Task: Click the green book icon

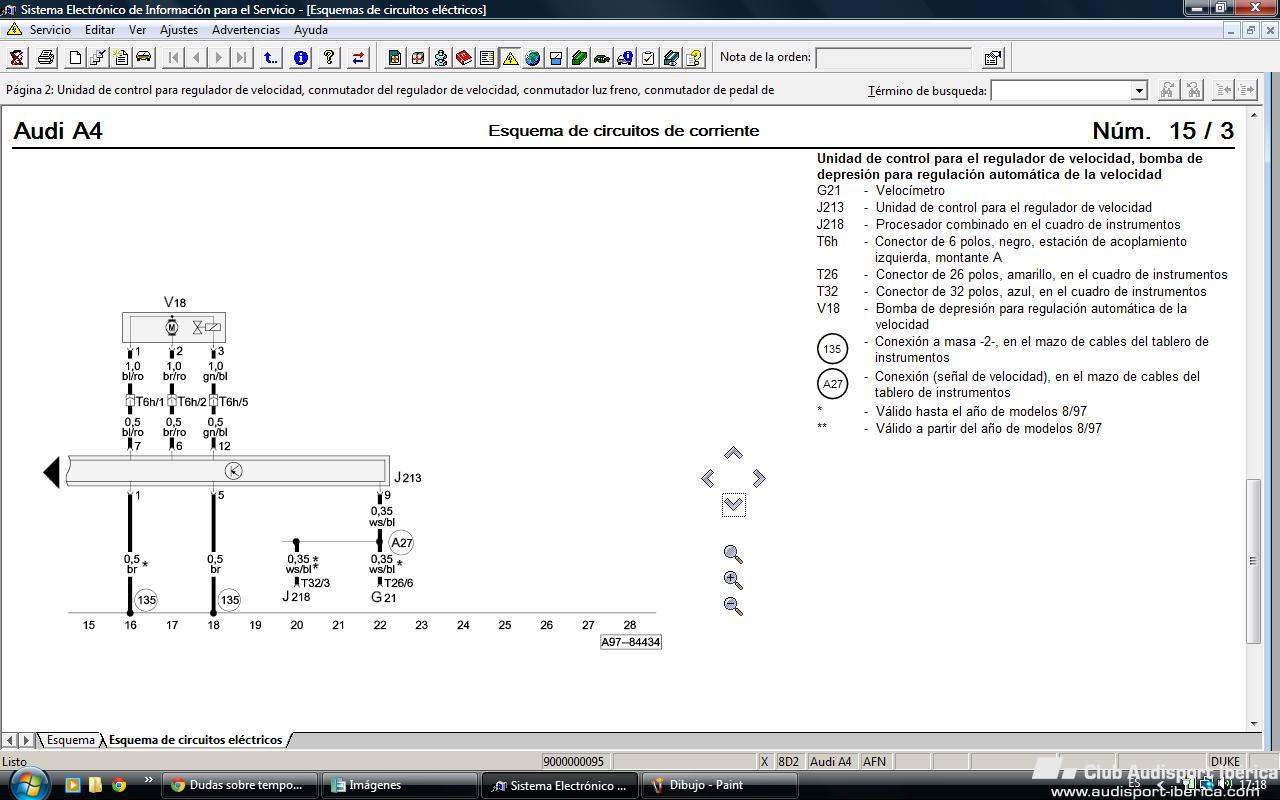Action: tap(579, 58)
